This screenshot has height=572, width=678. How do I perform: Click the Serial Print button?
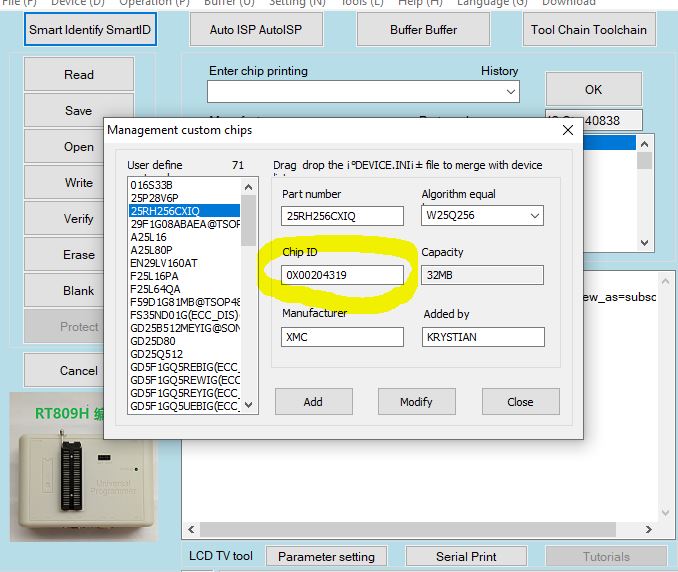point(466,556)
